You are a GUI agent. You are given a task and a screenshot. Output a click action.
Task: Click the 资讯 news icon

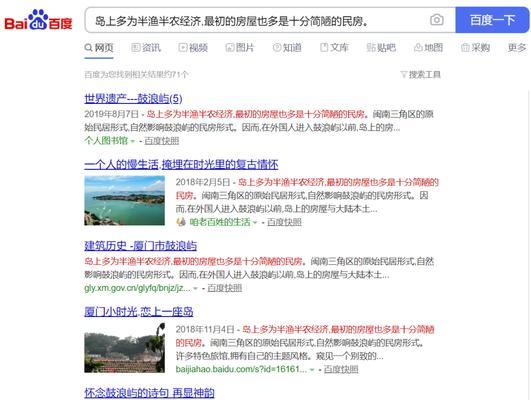tap(135, 48)
